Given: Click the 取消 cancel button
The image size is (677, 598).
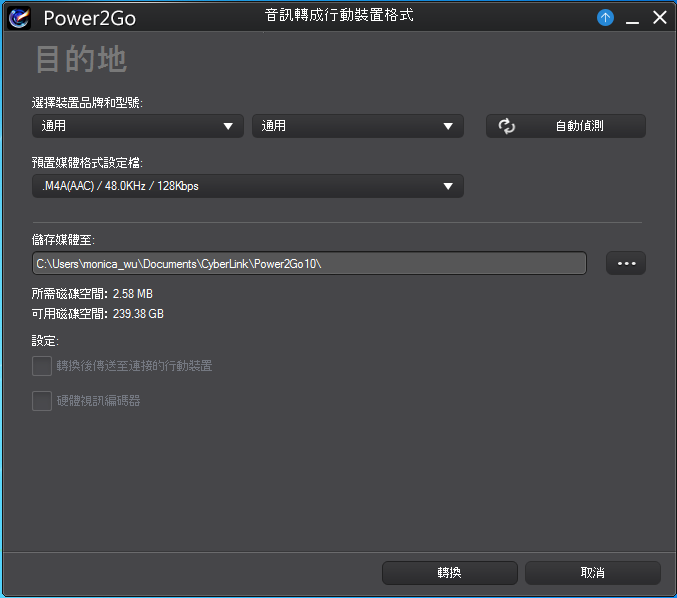Looking at the screenshot, I should tap(592, 573).
